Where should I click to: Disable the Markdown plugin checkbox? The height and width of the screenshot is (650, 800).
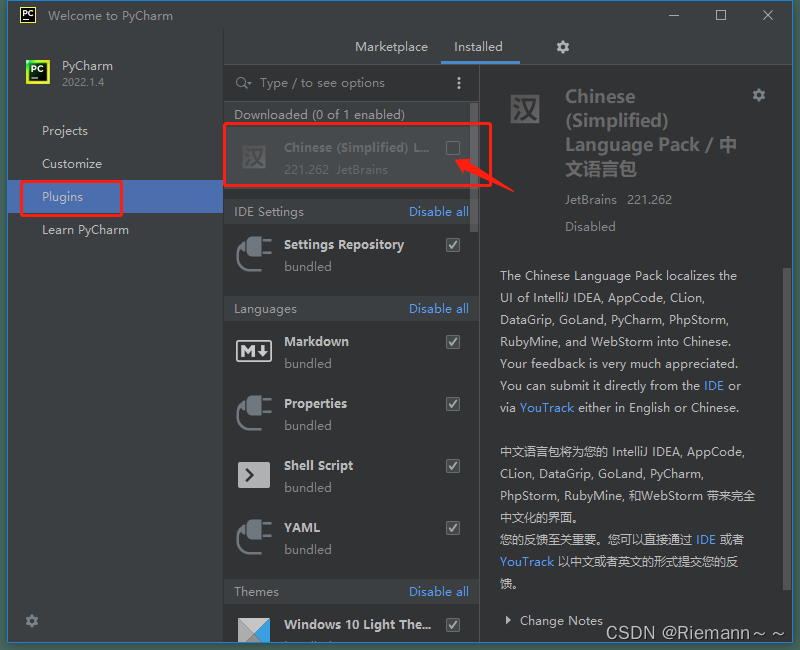coord(453,342)
